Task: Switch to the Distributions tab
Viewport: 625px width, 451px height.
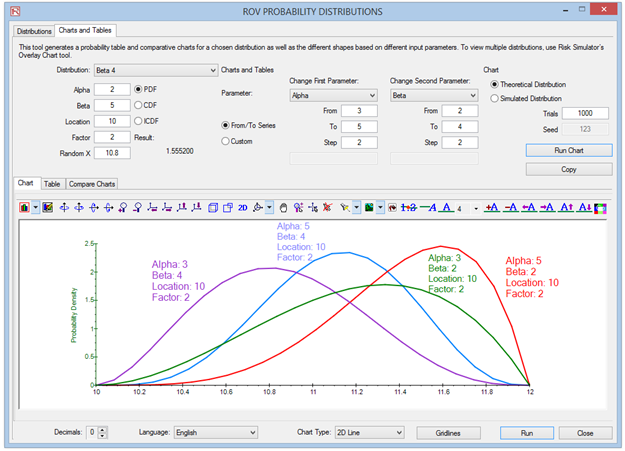Action: (34, 31)
